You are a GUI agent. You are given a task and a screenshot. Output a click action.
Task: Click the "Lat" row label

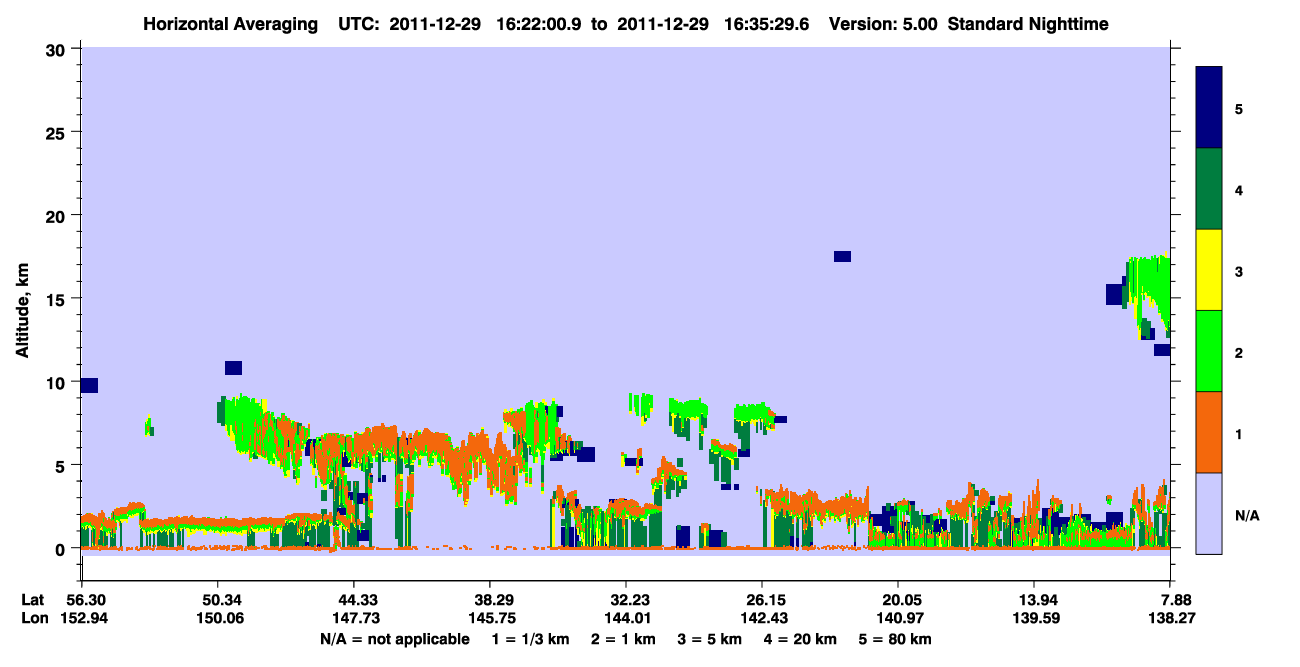[32, 600]
